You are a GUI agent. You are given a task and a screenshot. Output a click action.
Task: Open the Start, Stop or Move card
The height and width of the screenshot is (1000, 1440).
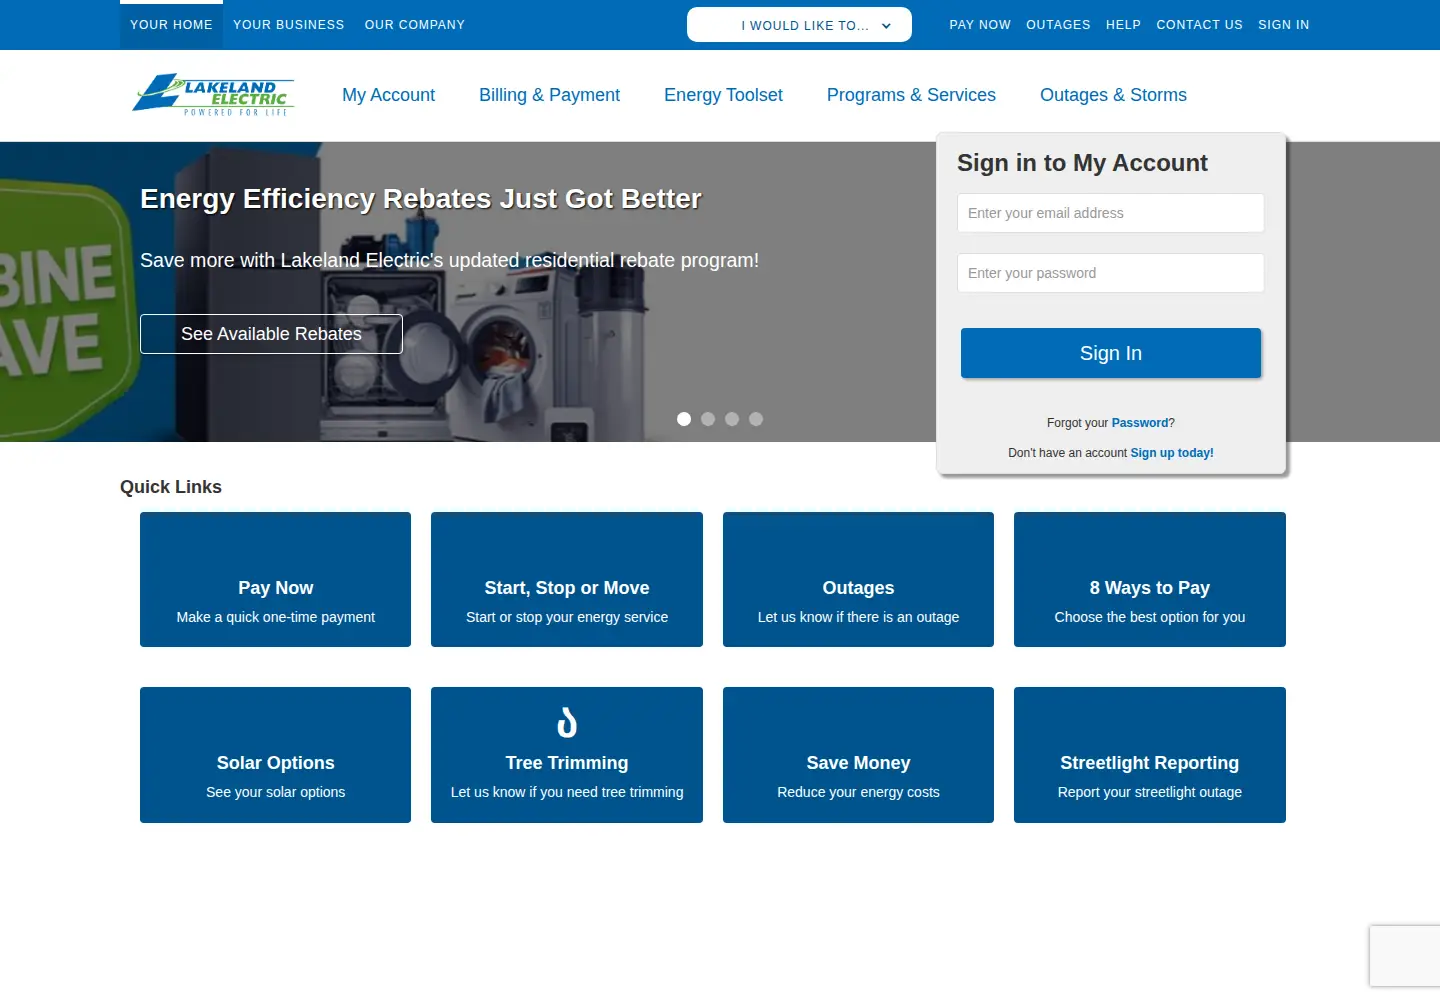567,580
